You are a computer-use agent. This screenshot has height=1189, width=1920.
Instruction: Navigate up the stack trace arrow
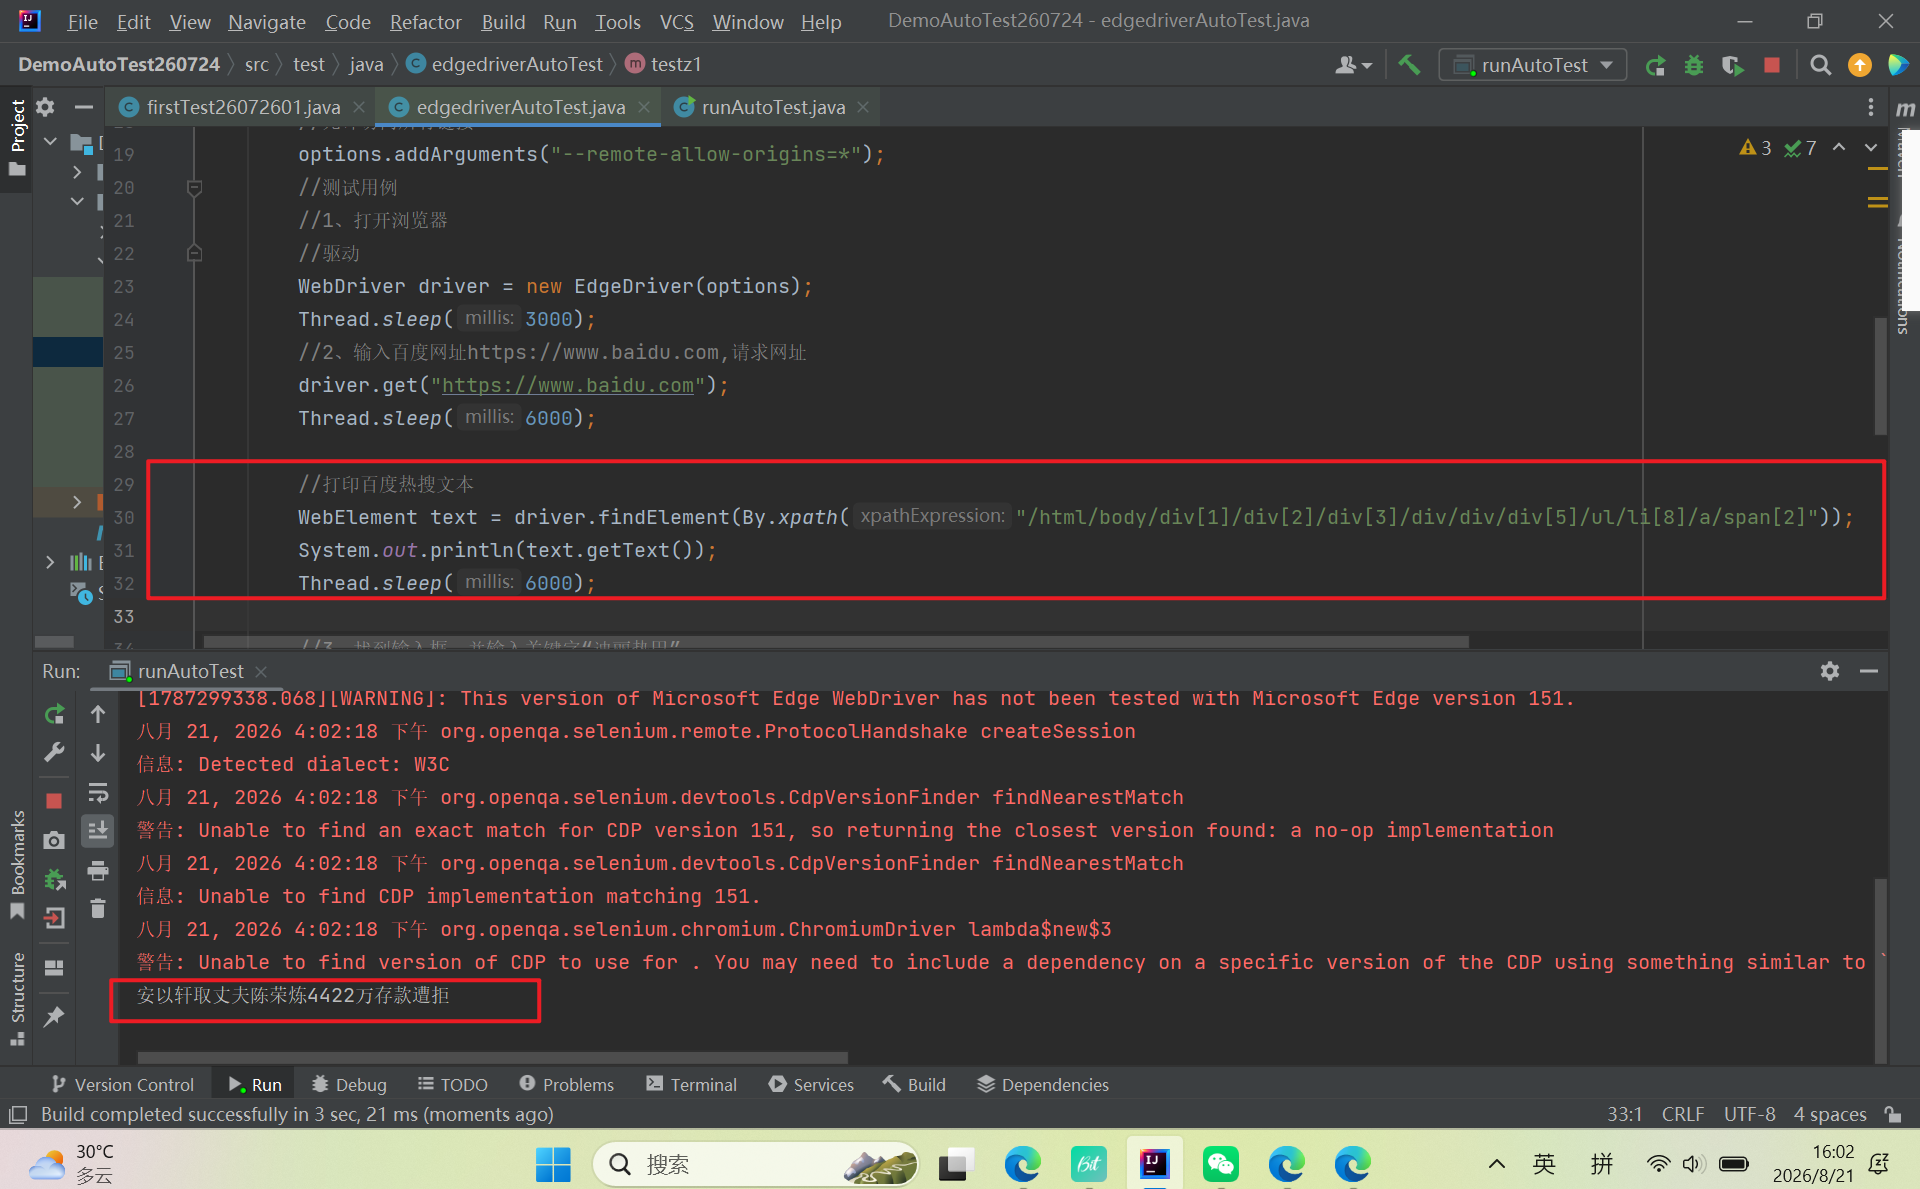coord(98,714)
